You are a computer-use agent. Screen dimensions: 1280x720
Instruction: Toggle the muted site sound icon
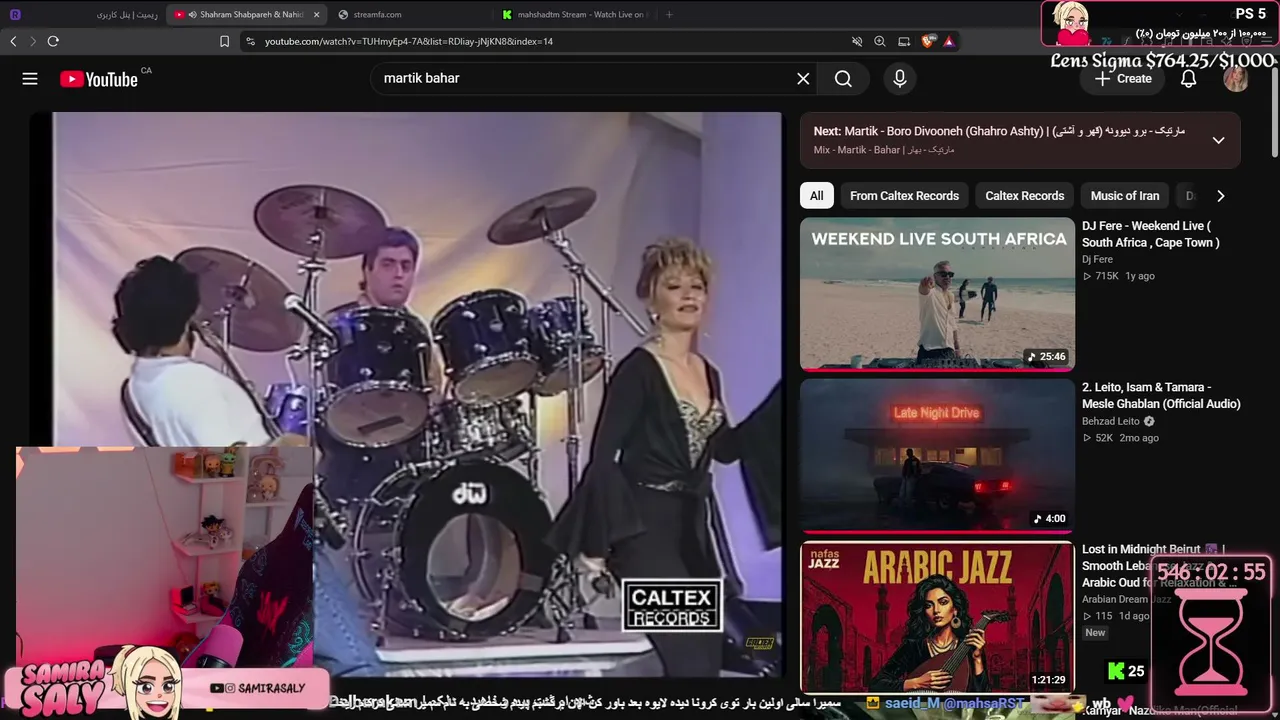tap(857, 41)
